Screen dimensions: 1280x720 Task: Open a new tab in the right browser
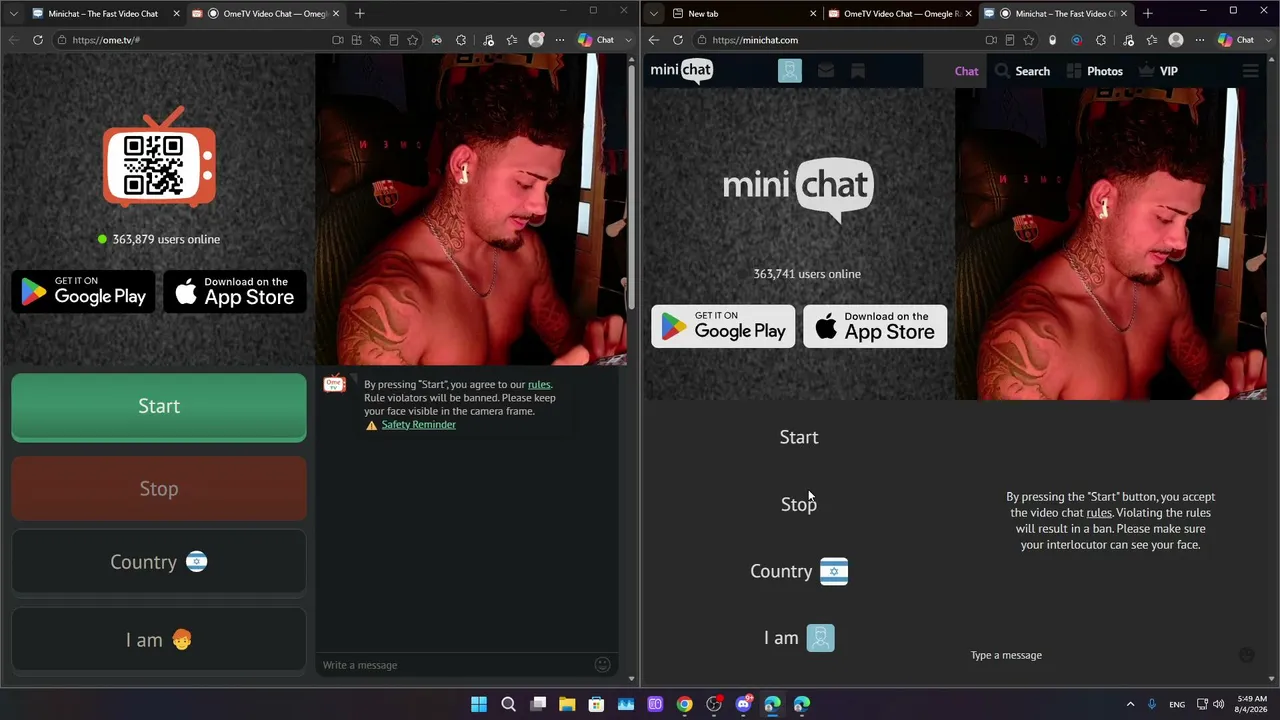[x=1148, y=14]
